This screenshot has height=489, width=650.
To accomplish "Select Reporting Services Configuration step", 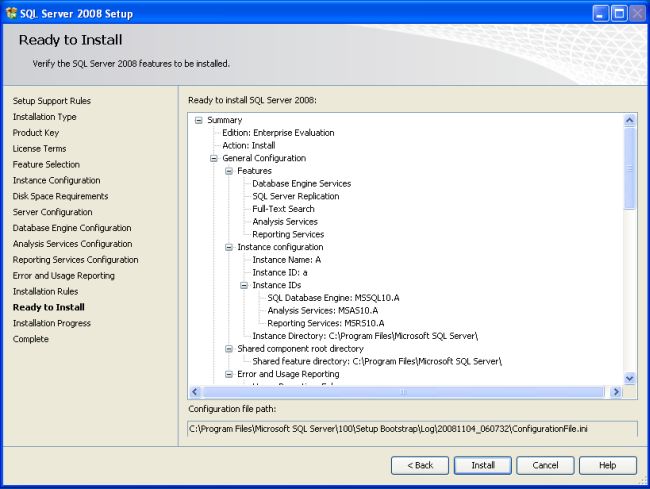I will [x=75, y=260].
